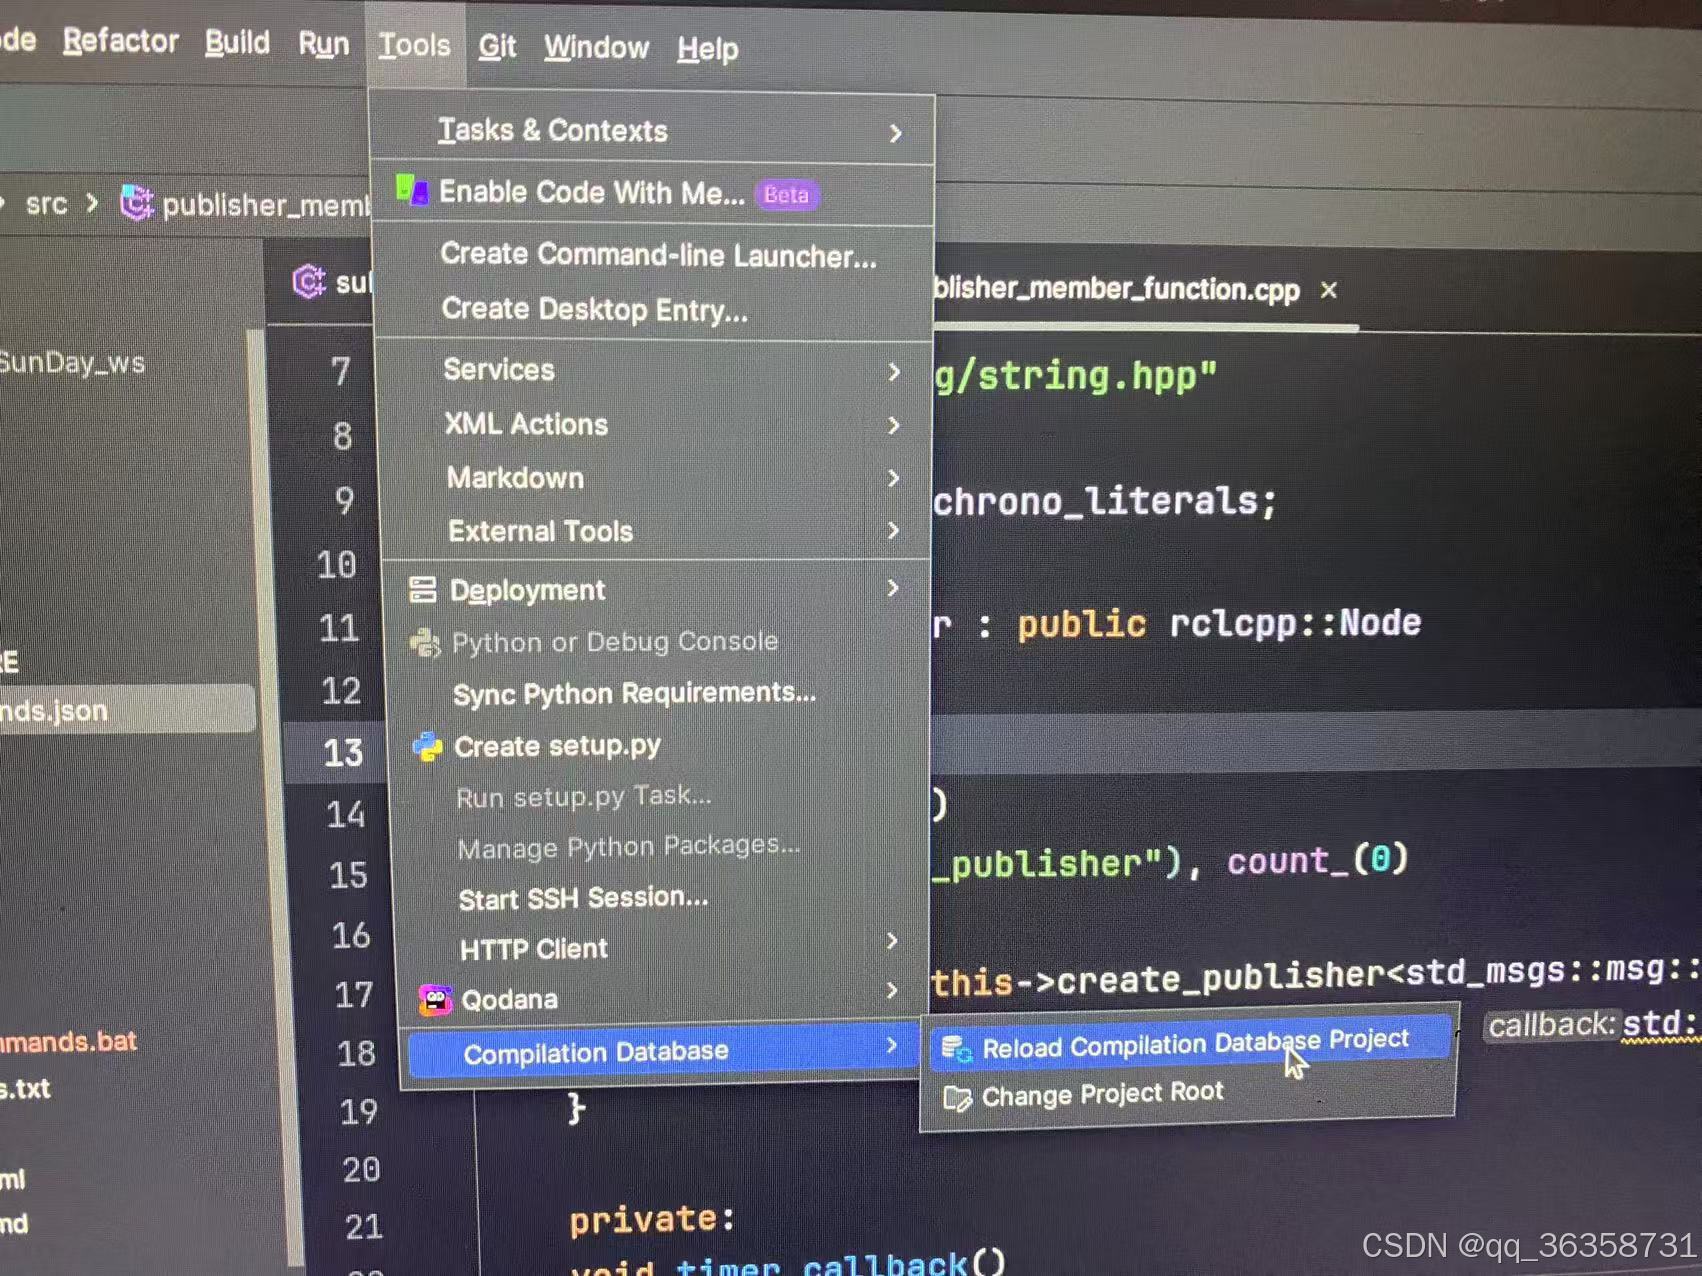Click the Deployment server icon
1702x1276 pixels.
(425, 589)
